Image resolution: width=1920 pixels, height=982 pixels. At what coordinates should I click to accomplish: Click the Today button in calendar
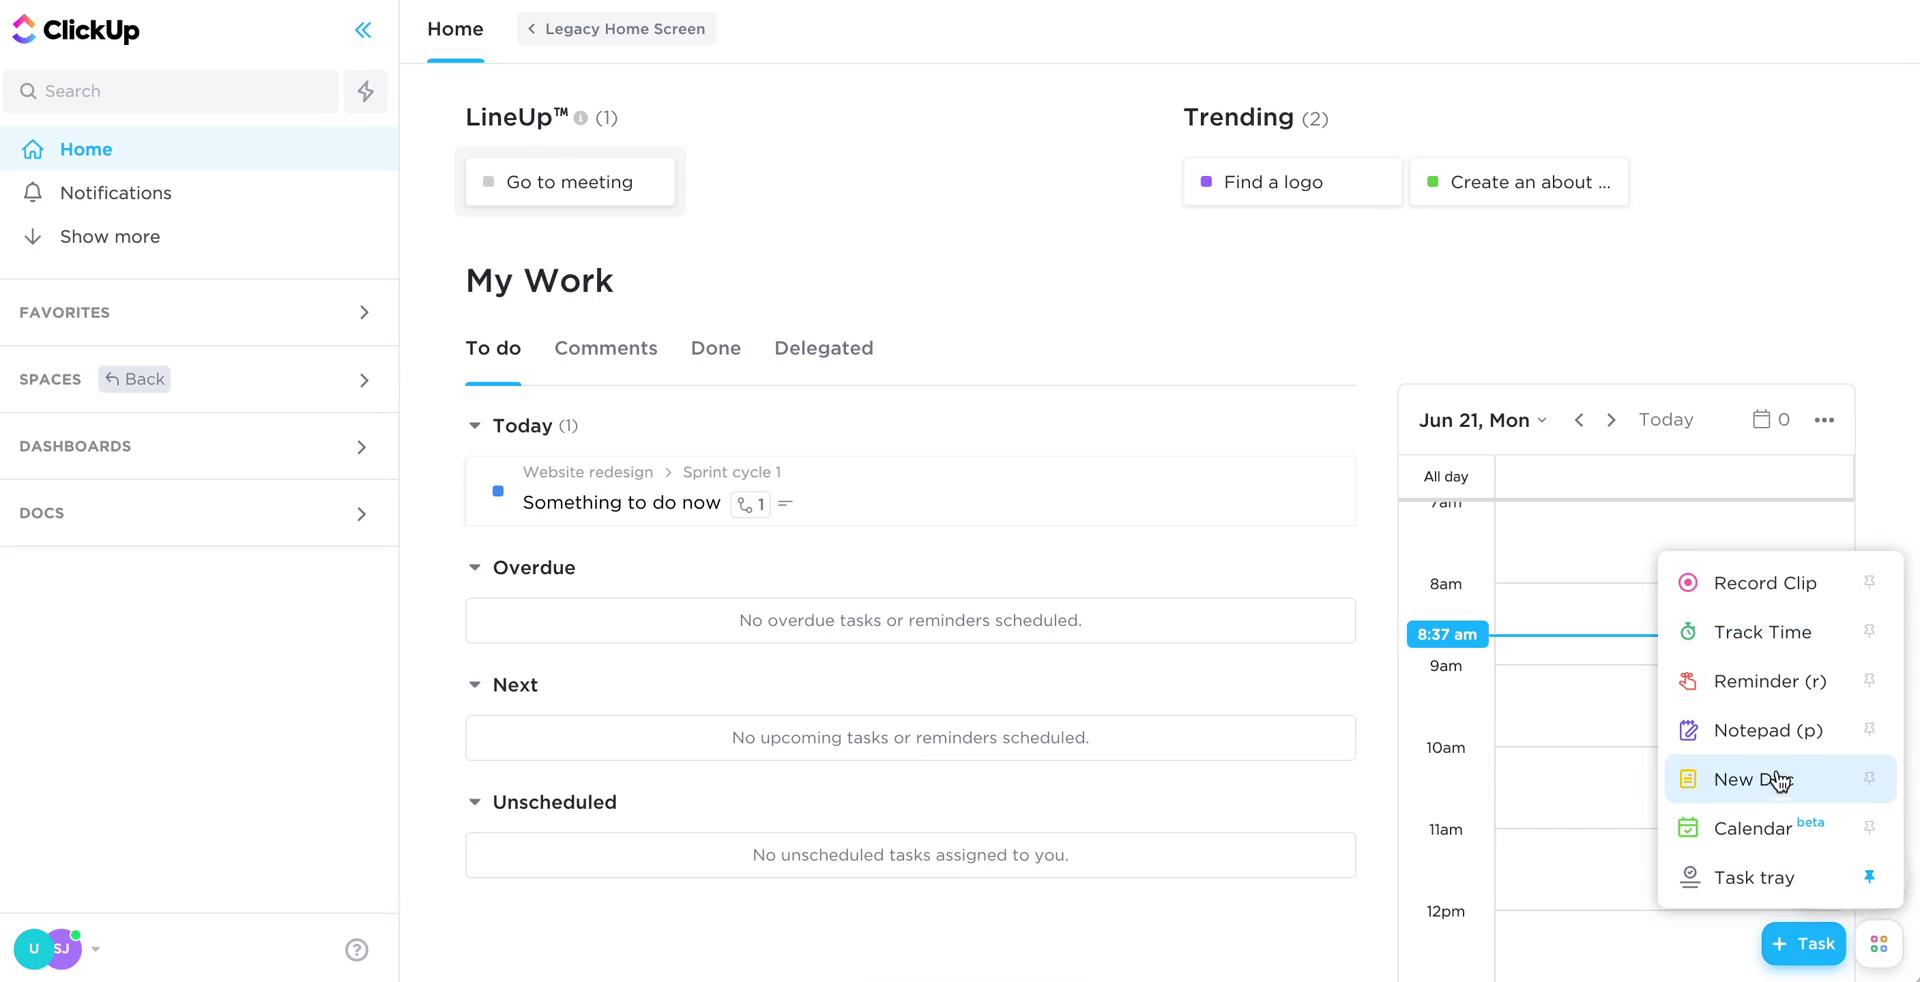pos(1666,420)
